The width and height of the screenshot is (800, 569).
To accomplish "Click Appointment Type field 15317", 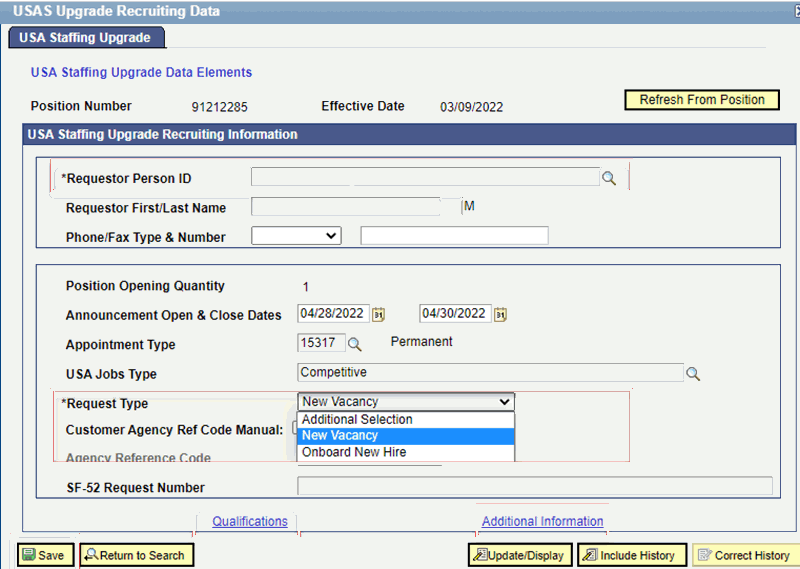I will click(x=321, y=342).
